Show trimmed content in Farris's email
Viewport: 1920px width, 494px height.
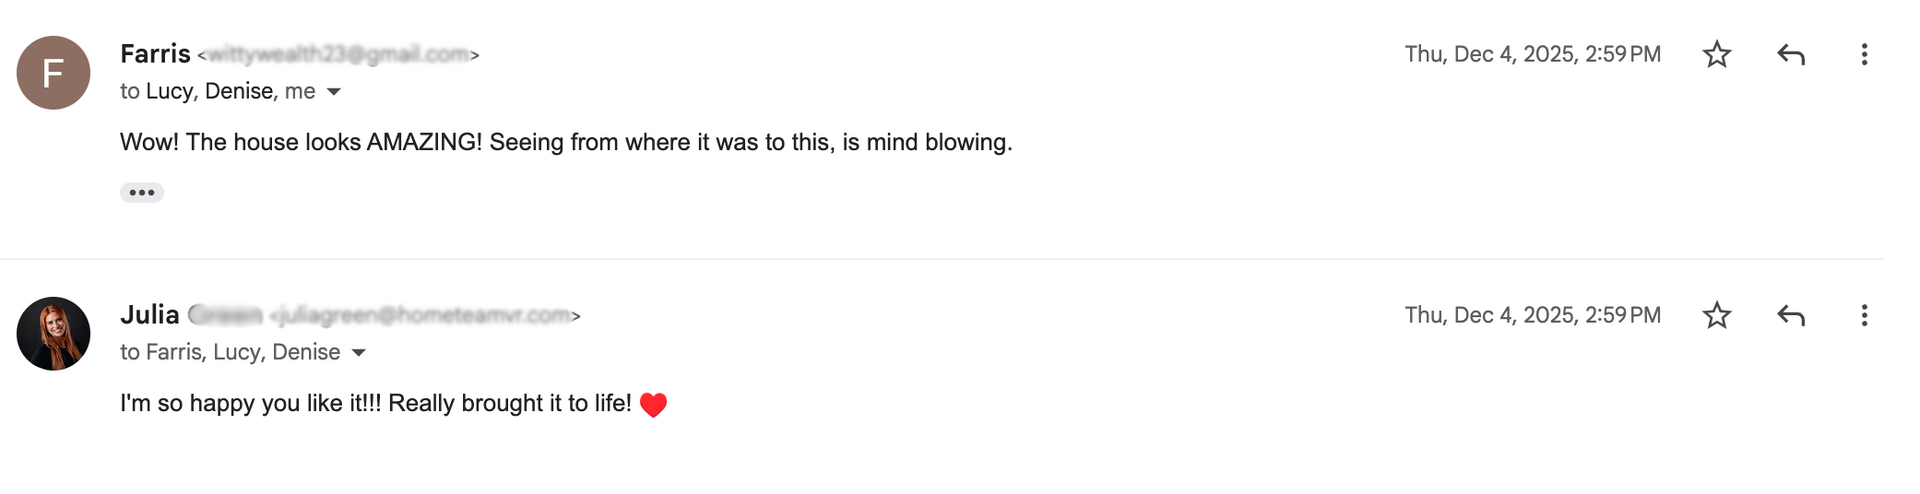(x=142, y=192)
